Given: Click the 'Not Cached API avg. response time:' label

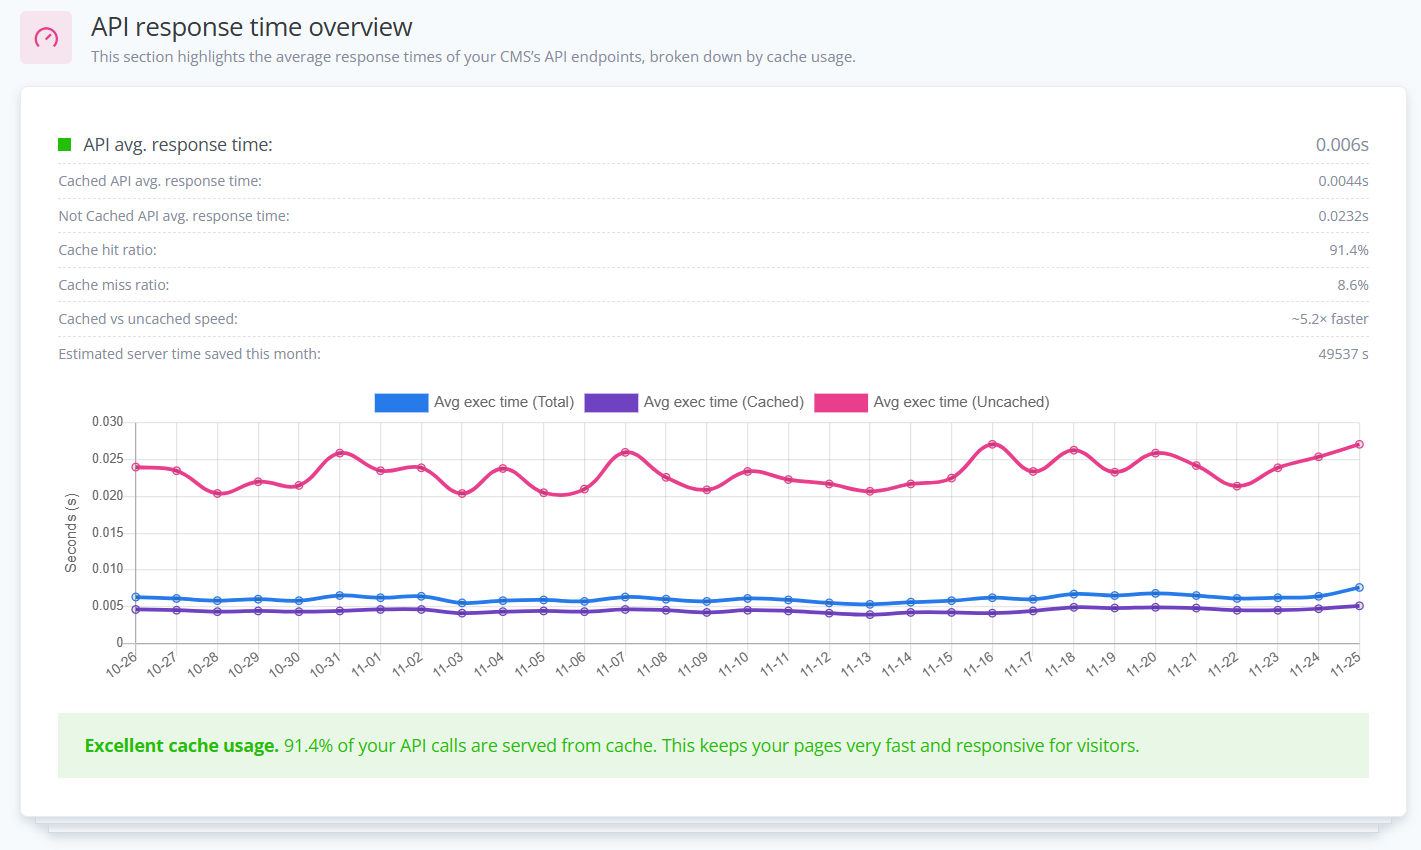Looking at the screenshot, I should click(x=174, y=216).
